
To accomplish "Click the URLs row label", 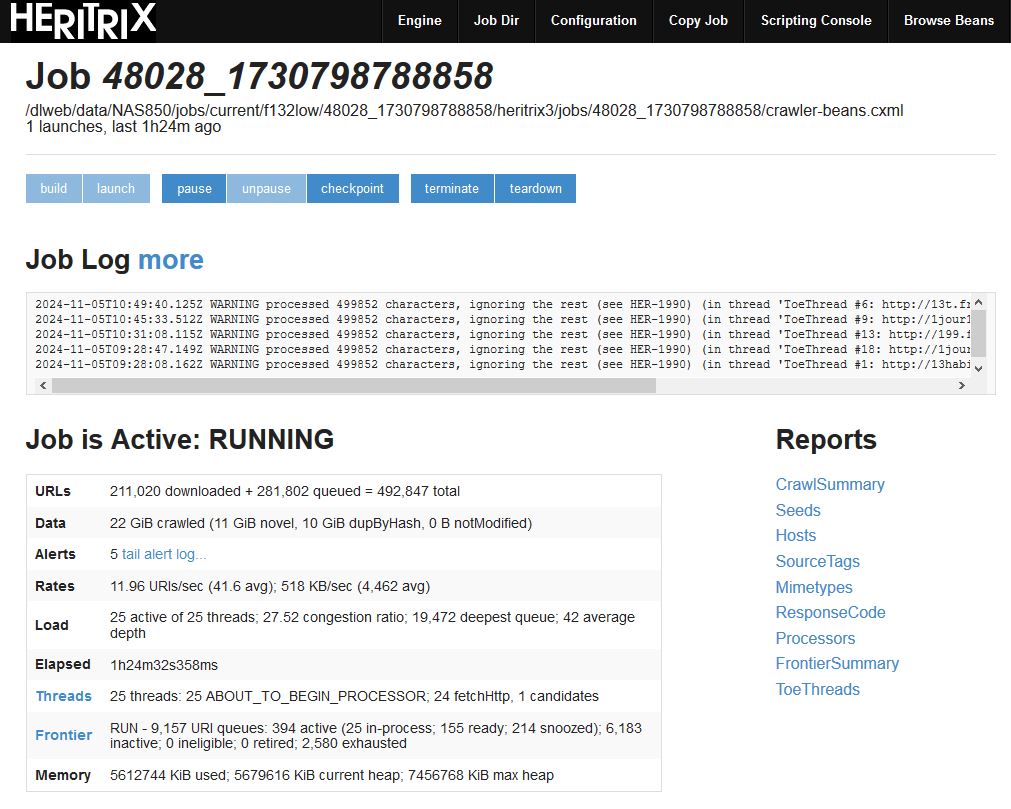I will [x=53, y=491].
